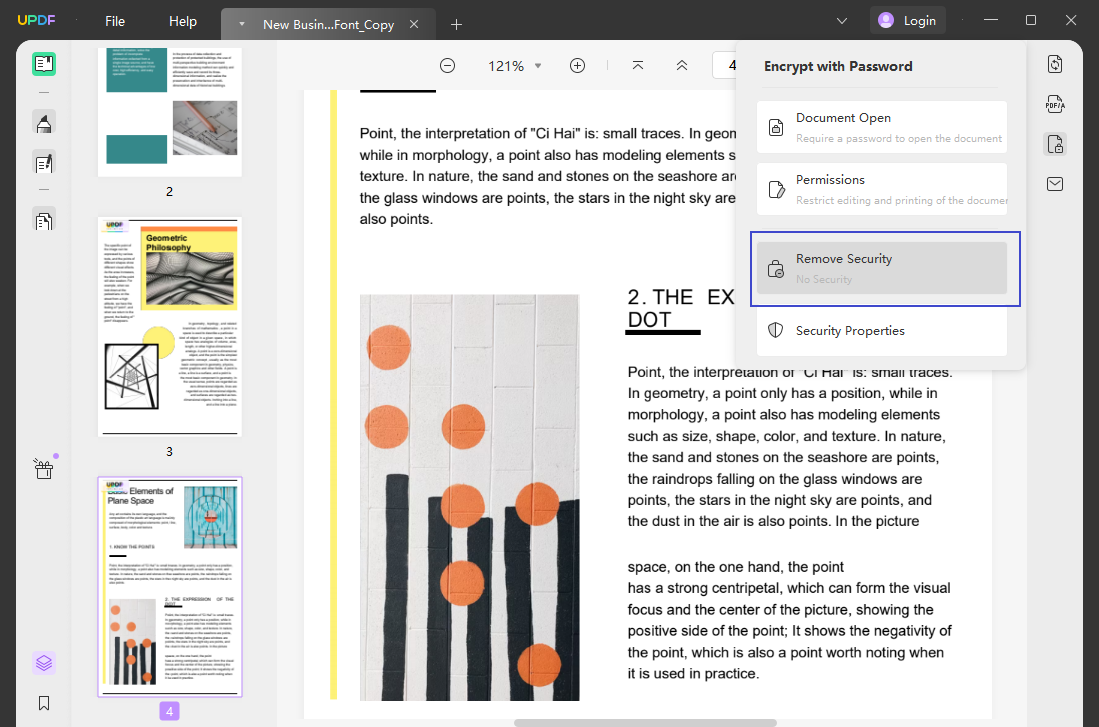
Task: Select the Edit PDF tool
Action: pyautogui.click(x=43, y=162)
